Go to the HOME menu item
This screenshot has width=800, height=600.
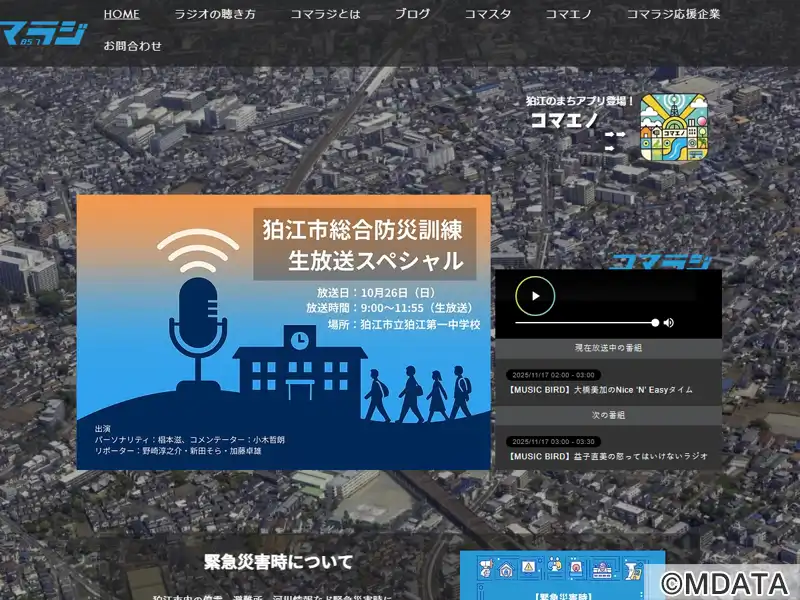pyautogui.click(x=122, y=14)
